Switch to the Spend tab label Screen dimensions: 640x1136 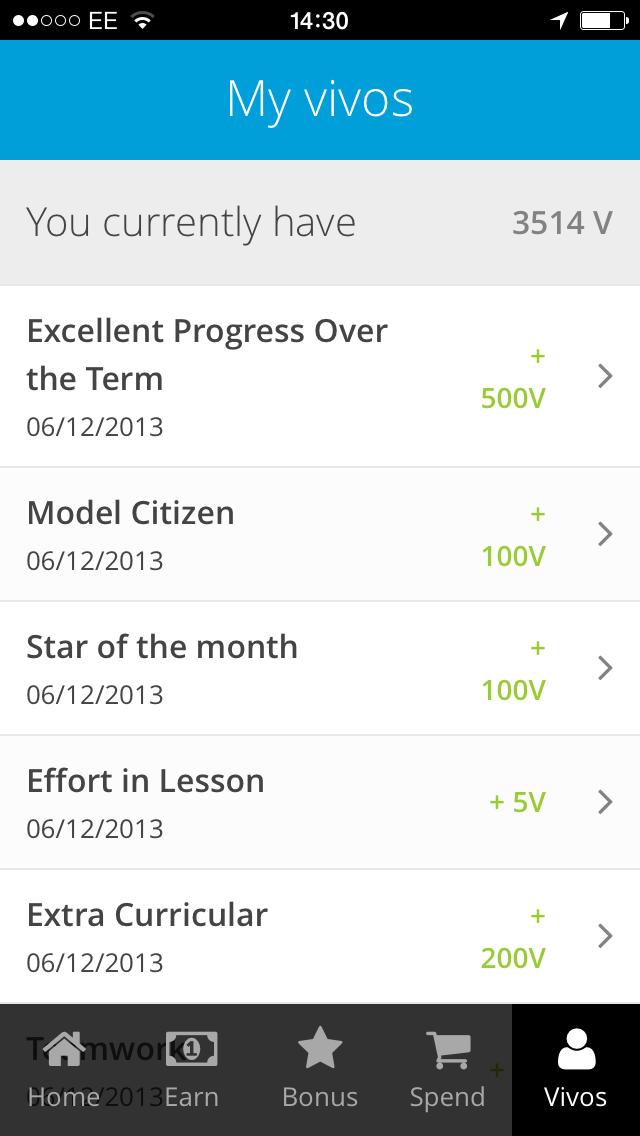coord(447,1097)
